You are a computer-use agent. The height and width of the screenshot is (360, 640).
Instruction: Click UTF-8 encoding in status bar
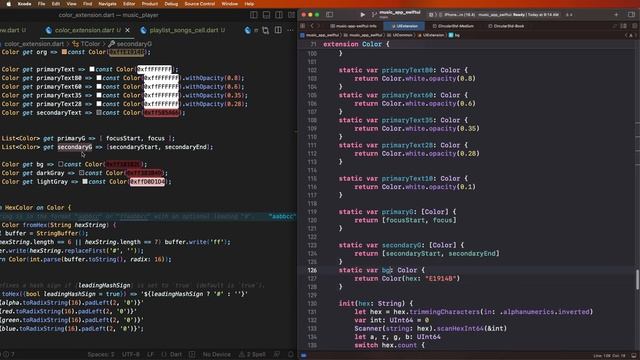coord(131,354)
